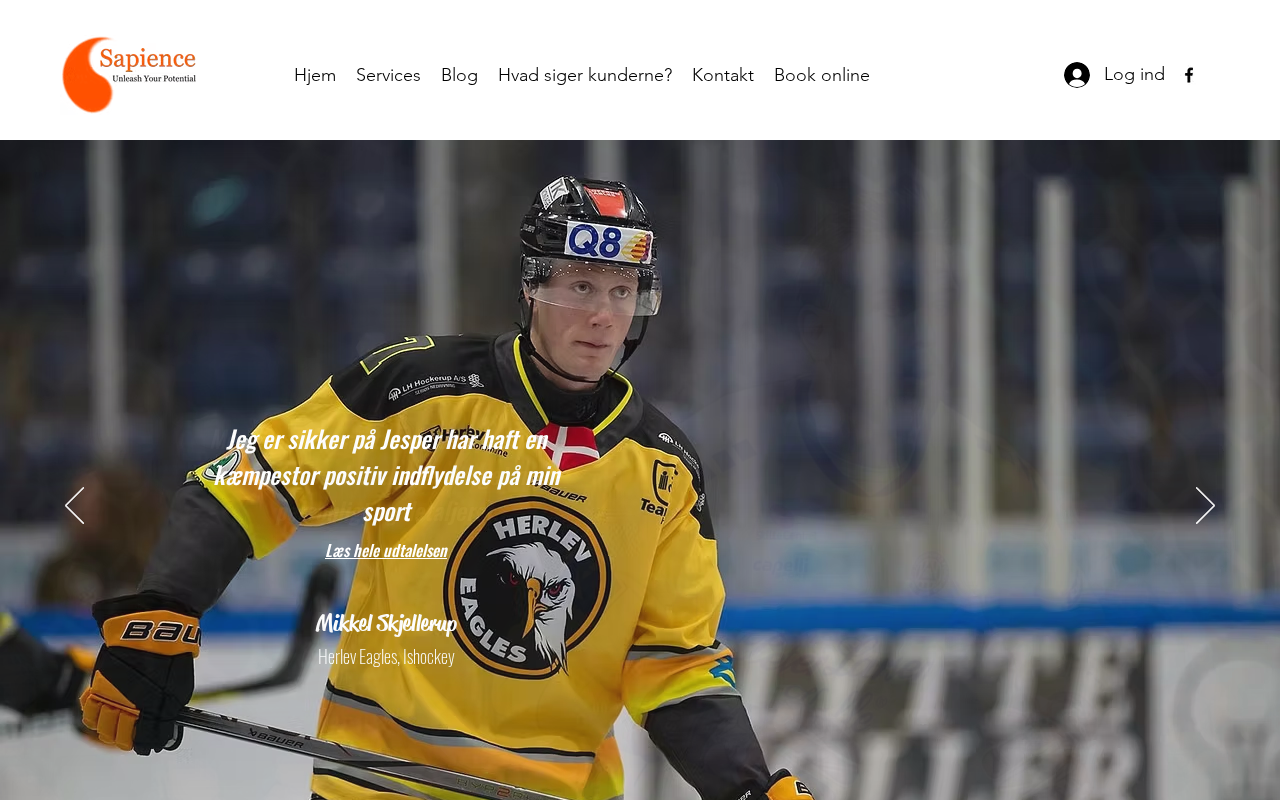1280x800 pixels.
Task: Click the testimonial quote heading
Action: pyautogui.click(x=387, y=475)
